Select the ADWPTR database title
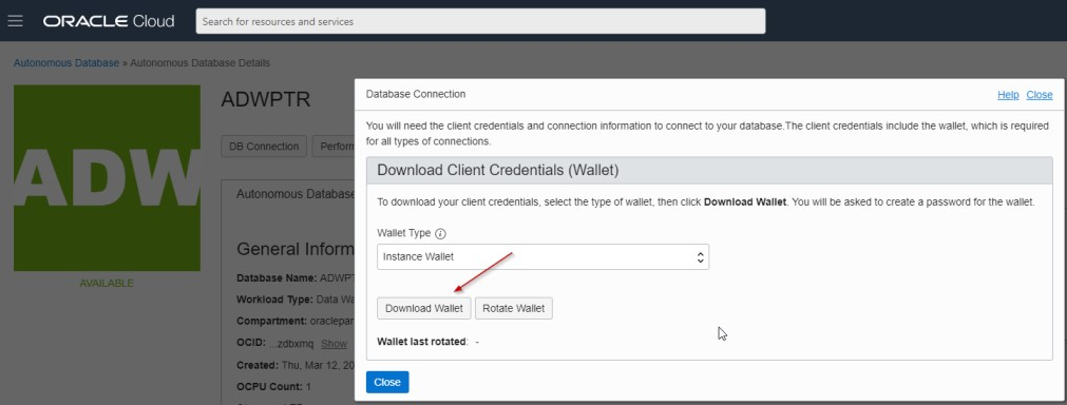 tap(266, 99)
